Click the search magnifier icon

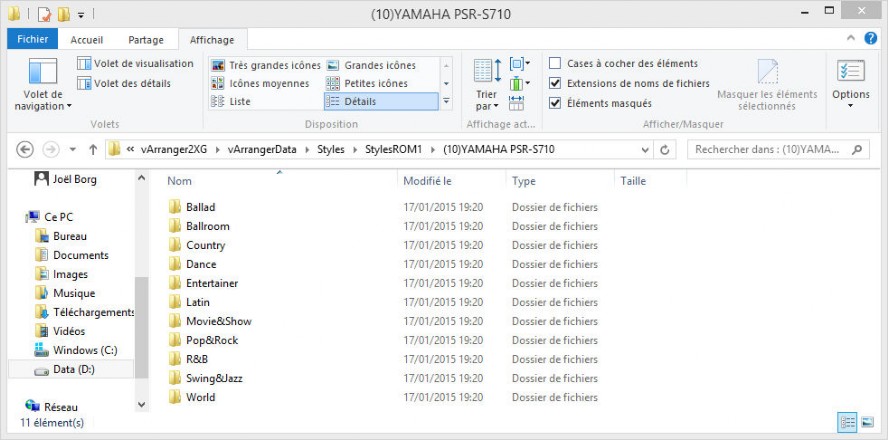[x=857, y=149]
